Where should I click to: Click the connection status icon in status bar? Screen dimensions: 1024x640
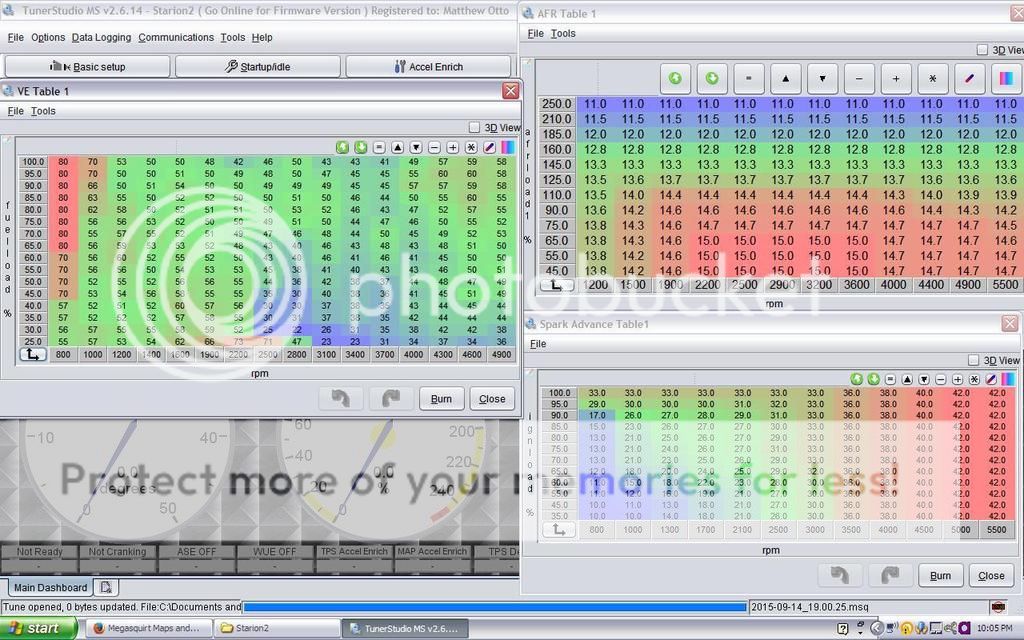click(998, 607)
